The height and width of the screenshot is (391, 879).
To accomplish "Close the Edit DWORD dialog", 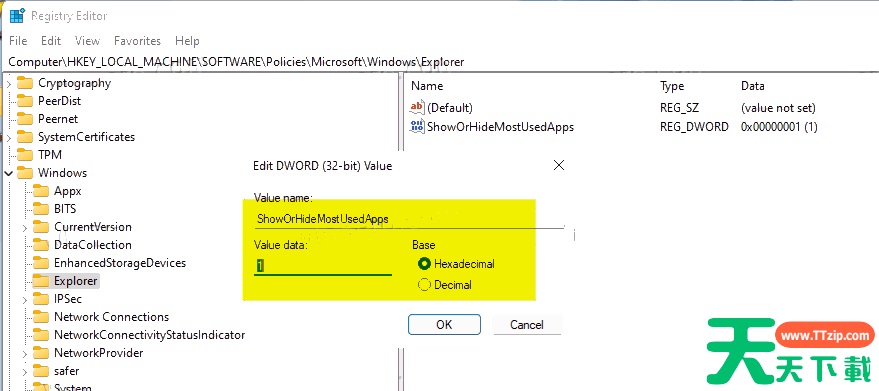I will coord(558,165).
